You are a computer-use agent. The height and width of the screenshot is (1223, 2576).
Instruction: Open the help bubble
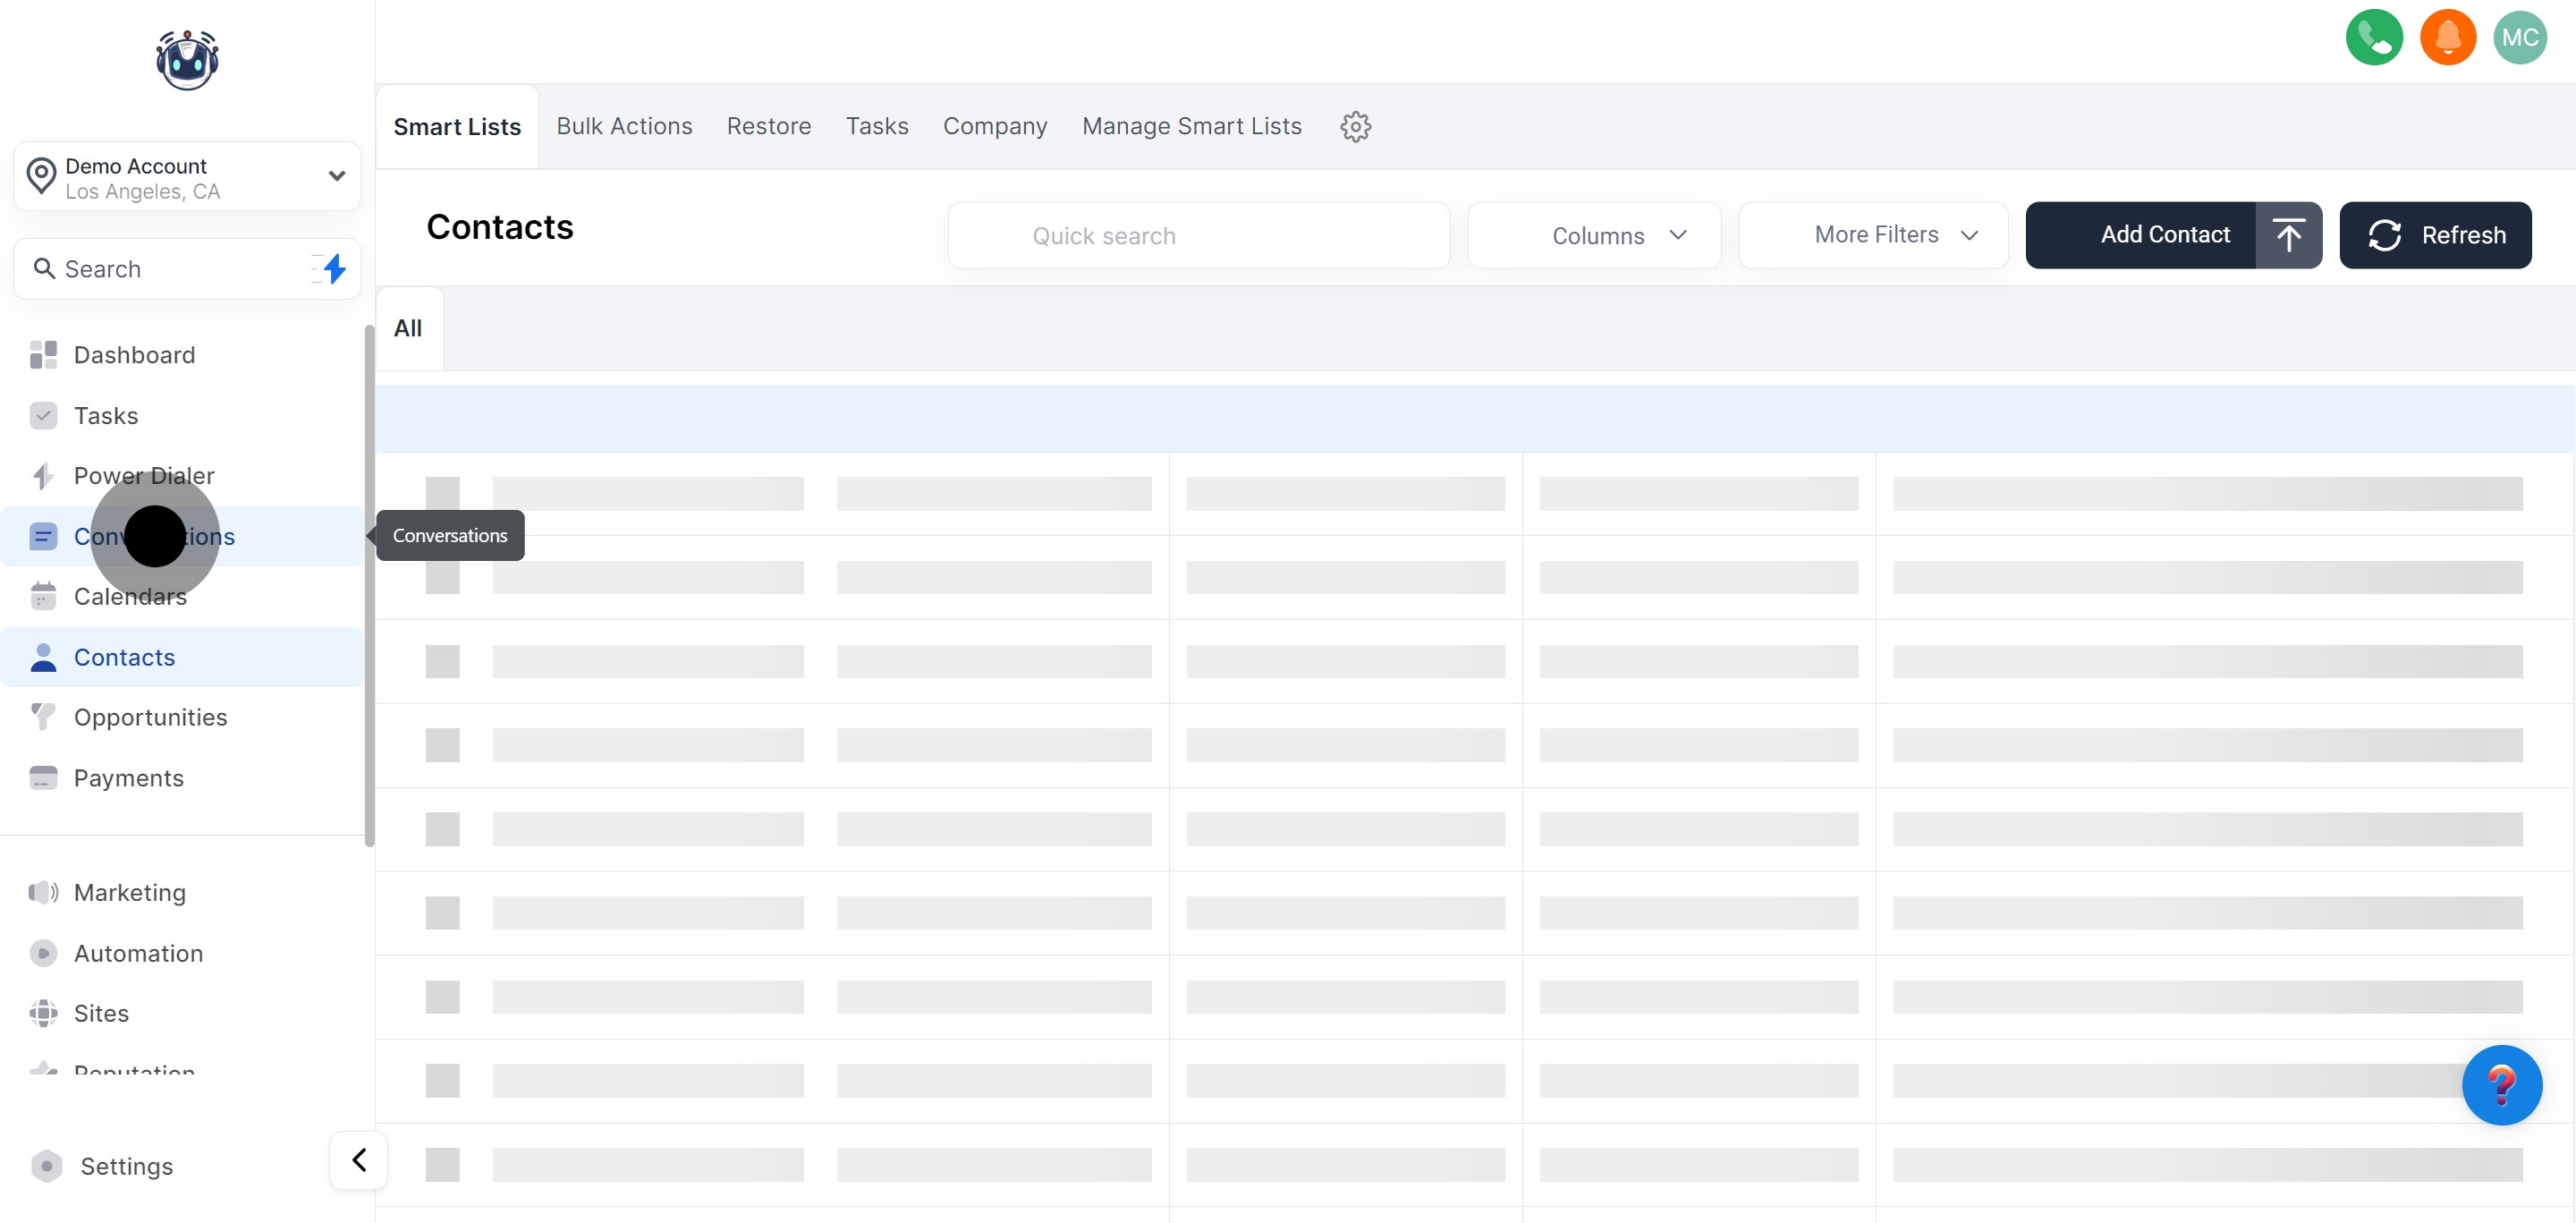tap(2501, 1085)
